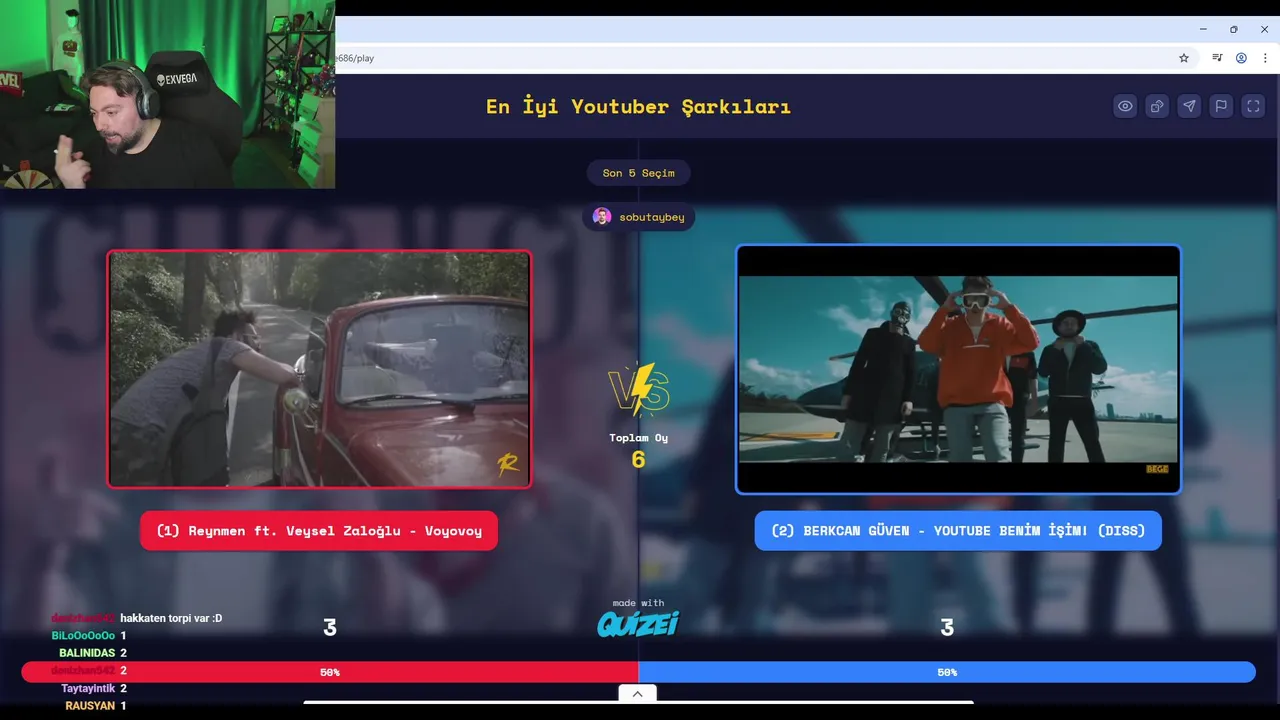Screen dimensions: 1280x720
Task: Vote for (1) Reynmen ft. Veysel Zaloğlu - Voyovoy
Action: (319, 531)
